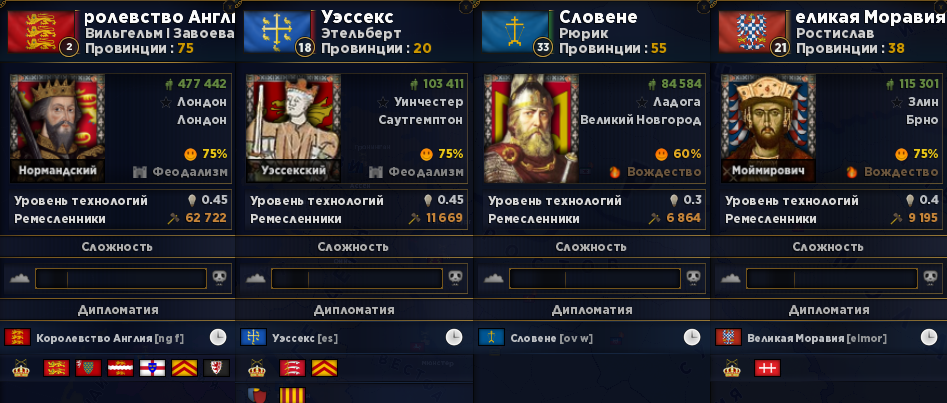The height and width of the screenshot is (403, 947).
Task: Click the crown icon under Великая Моравия diplomacy
Action: (x=733, y=368)
